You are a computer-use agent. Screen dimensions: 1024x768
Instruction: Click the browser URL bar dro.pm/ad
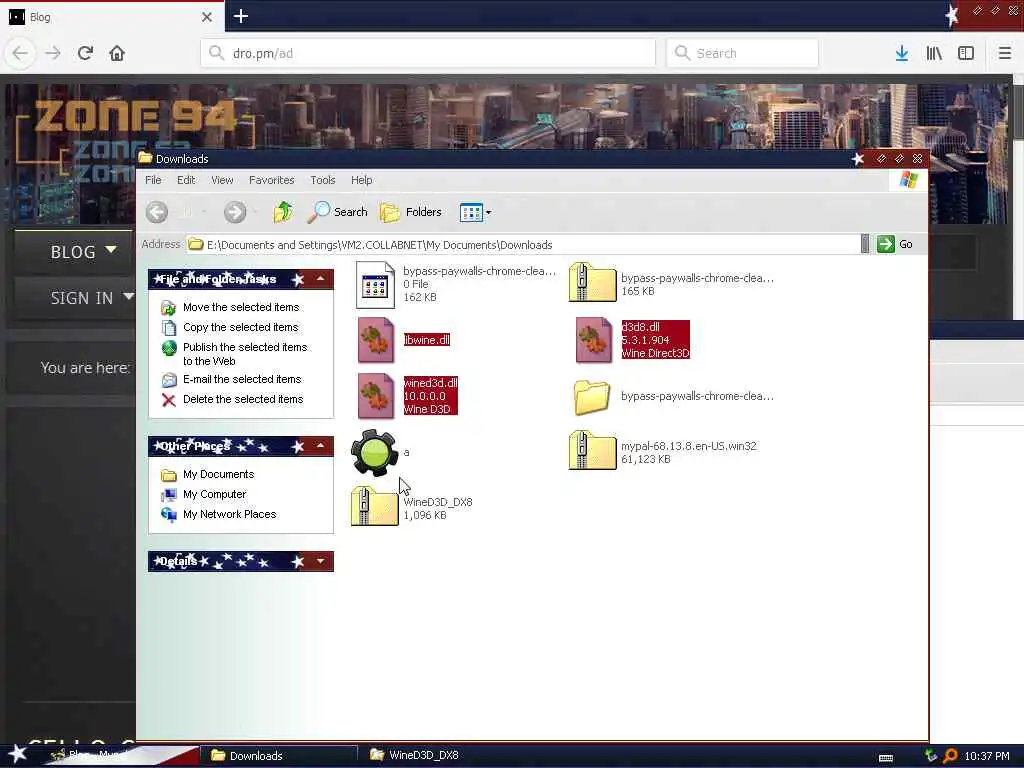[428, 53]
